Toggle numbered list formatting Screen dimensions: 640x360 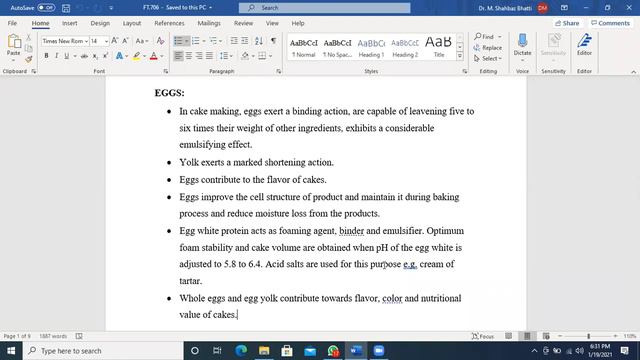click(x=196, y=41)
